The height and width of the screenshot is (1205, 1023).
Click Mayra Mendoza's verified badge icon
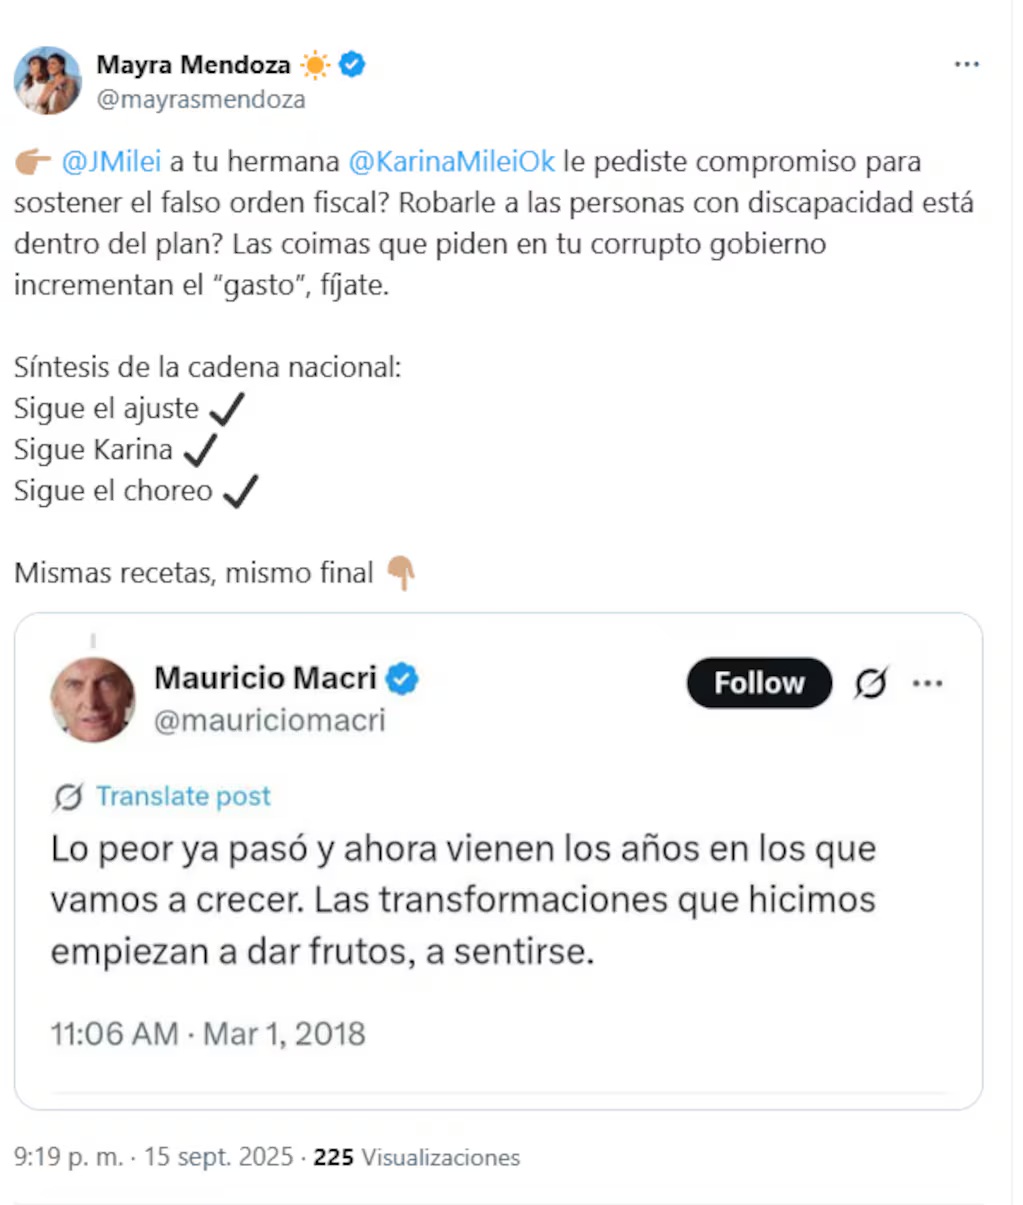tap(352, 65)
